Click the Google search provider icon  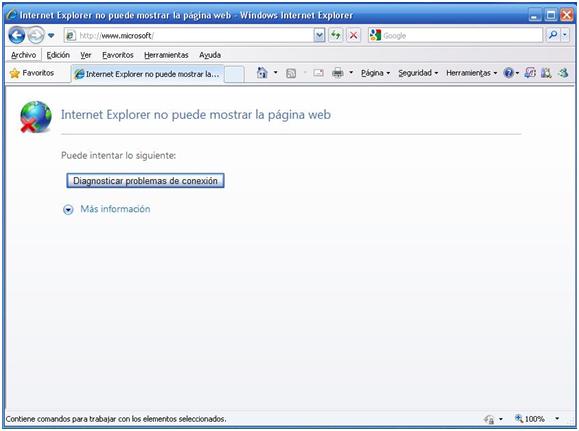point(375,35)
